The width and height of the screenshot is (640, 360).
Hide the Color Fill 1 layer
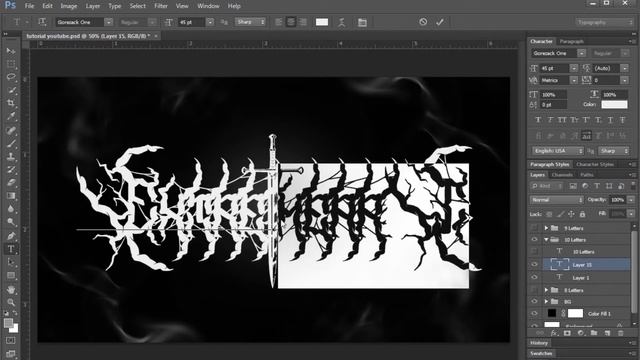coord(534,313)
